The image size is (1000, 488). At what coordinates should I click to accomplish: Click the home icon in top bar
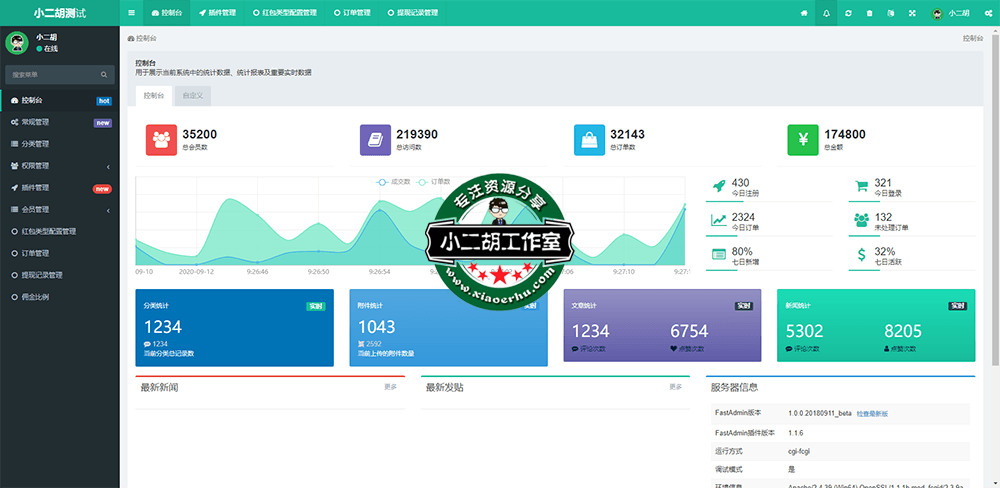[805, 13]
